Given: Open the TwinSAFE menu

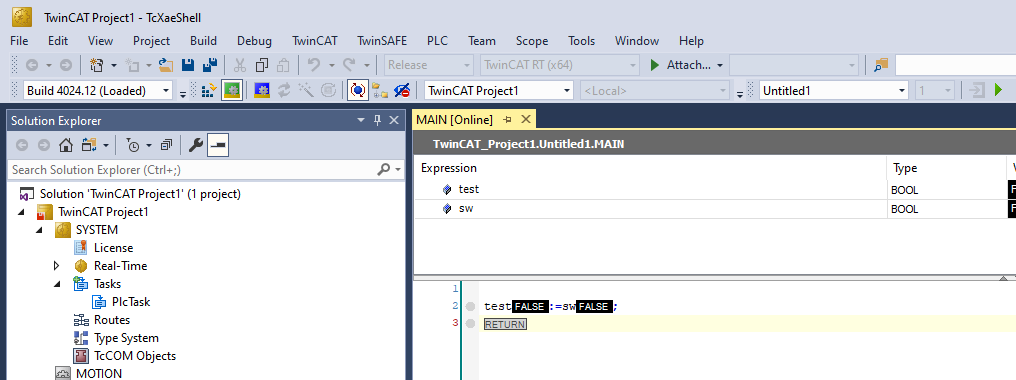Looking at the screenshot, I should coord(382,41).
